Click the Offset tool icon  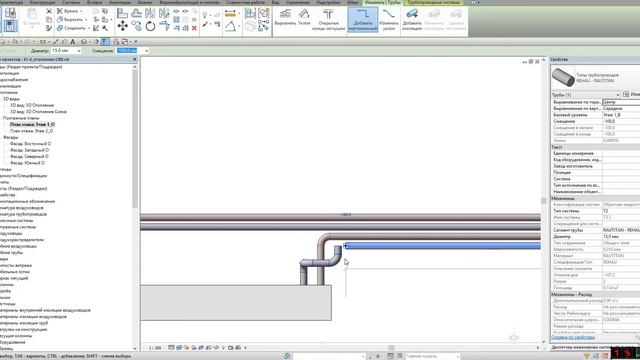click(136, 13)
